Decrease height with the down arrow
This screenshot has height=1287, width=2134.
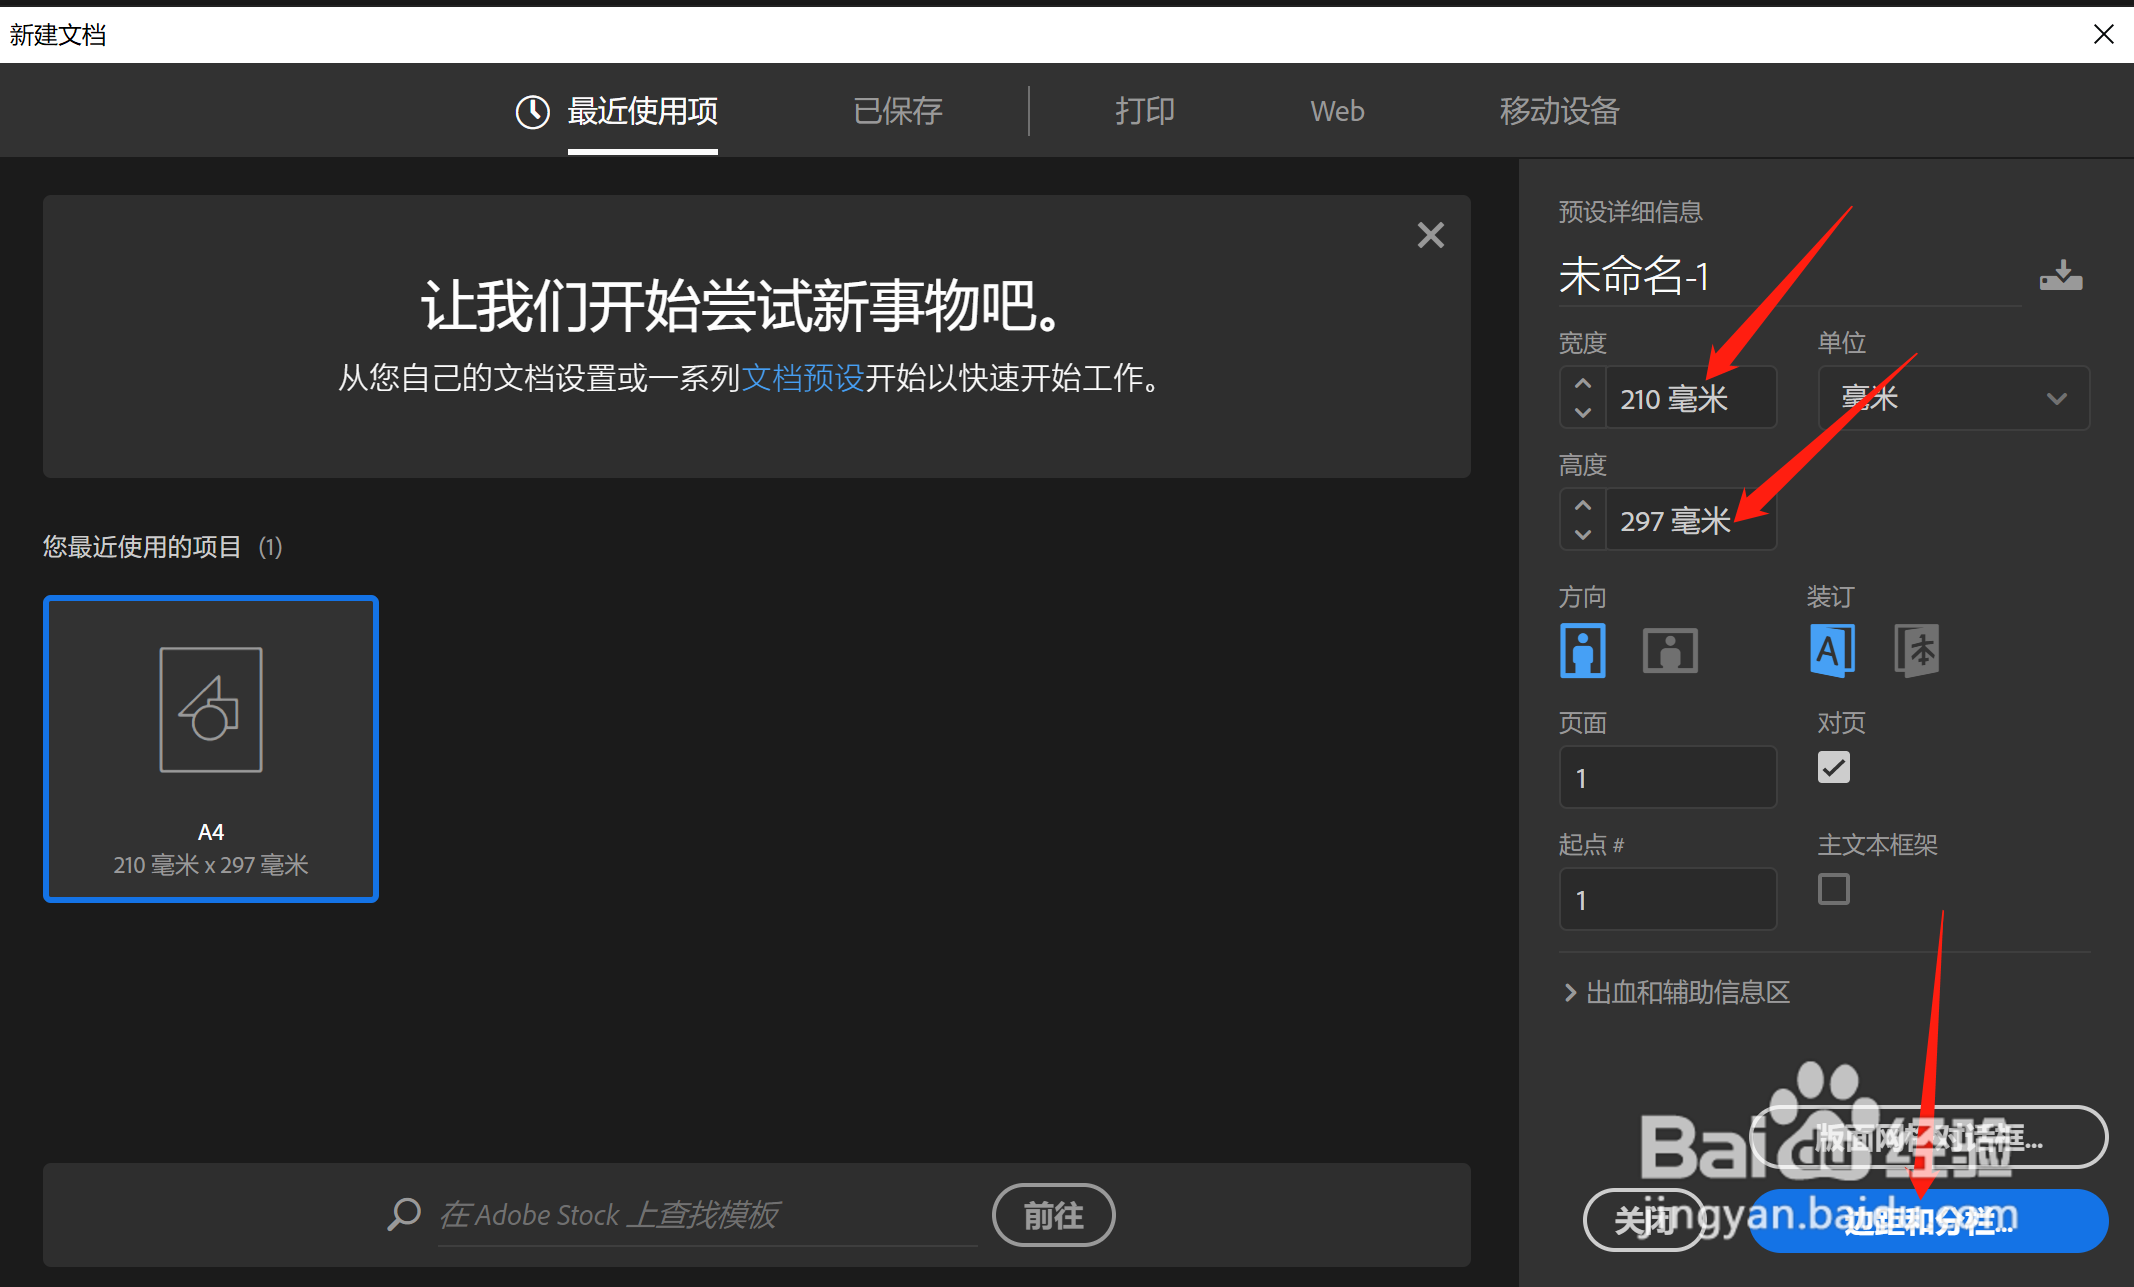pos(1582,534)
